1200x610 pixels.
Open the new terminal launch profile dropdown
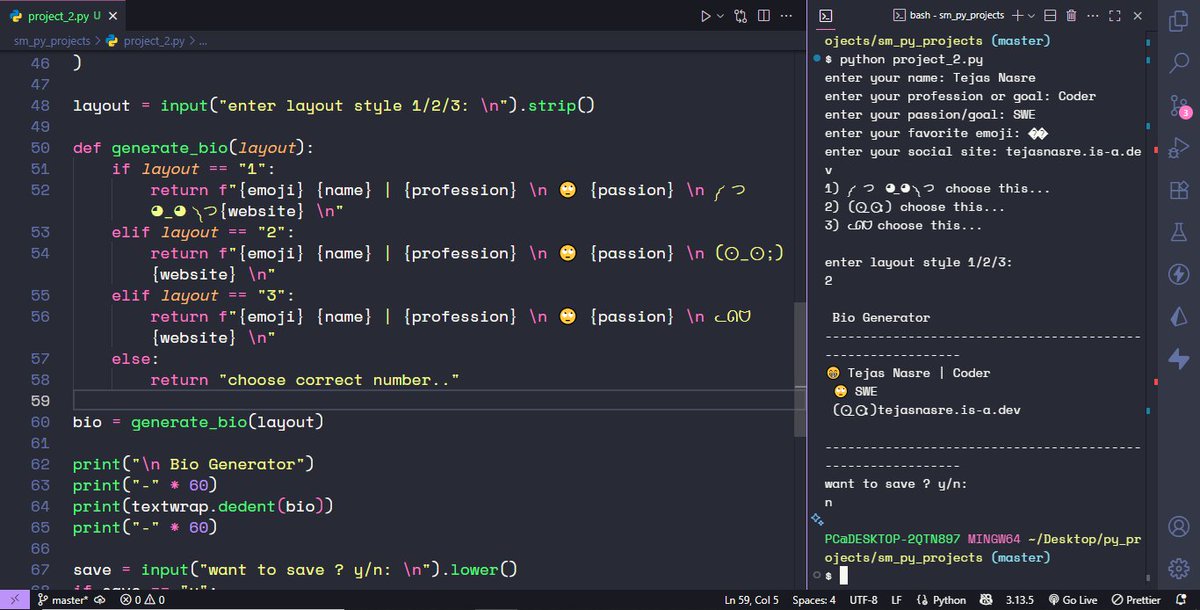pos(1031,15)
